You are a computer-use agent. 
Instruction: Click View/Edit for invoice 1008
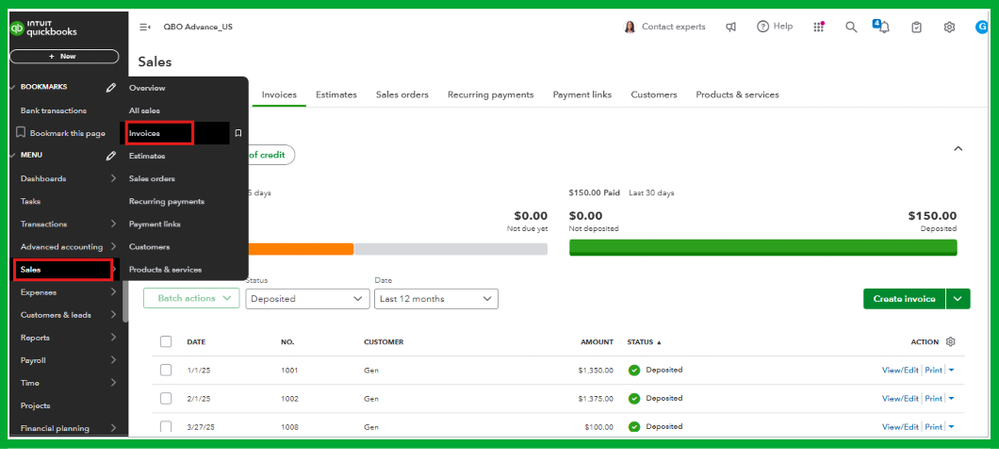[x=900, y=426]
